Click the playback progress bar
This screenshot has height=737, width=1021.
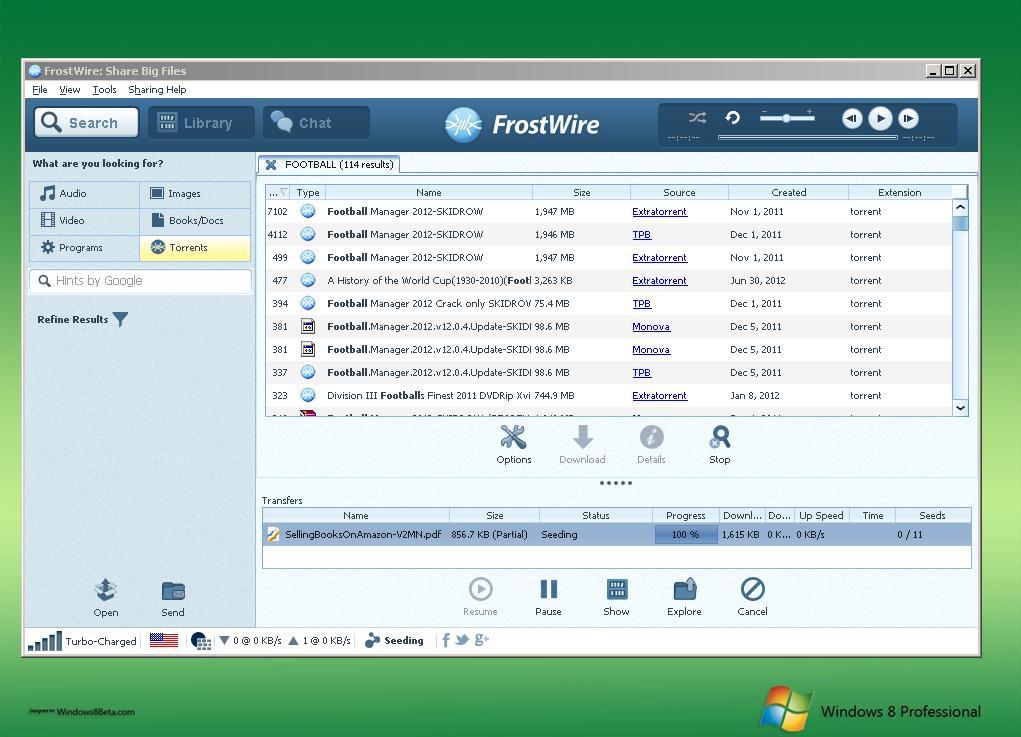click(807, 137)
